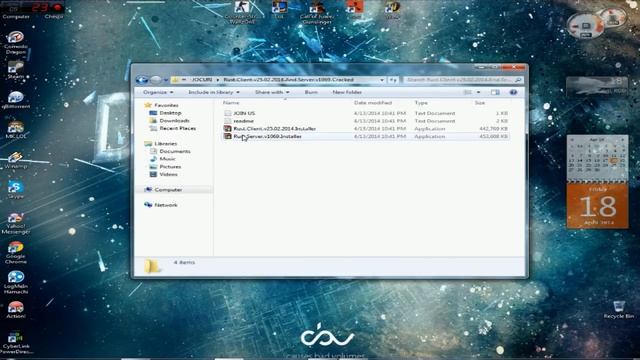Image resolution: width=640 pixels, height=360 pixels.
Task: Open the Share with menu
Action: (272, 92)
